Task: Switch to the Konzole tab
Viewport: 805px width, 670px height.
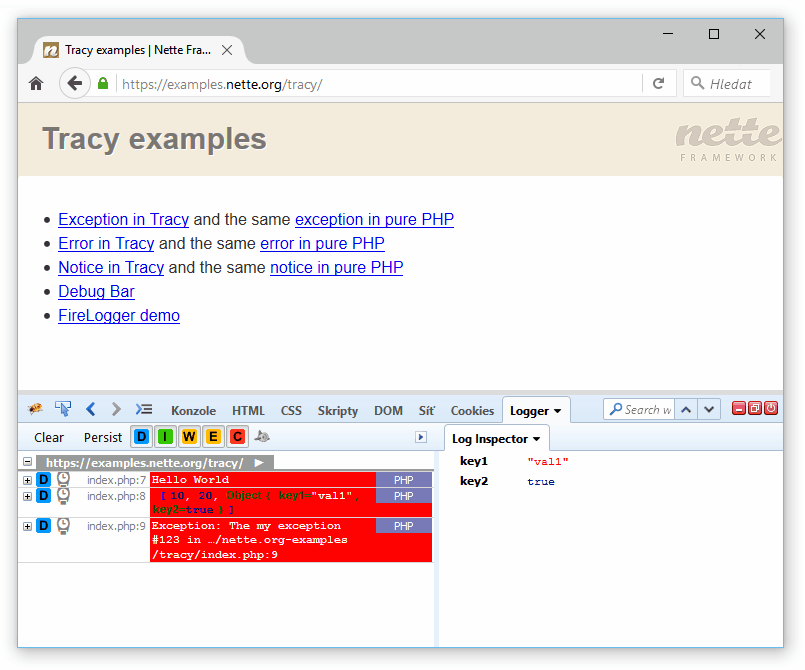Action: pos(194,411)
